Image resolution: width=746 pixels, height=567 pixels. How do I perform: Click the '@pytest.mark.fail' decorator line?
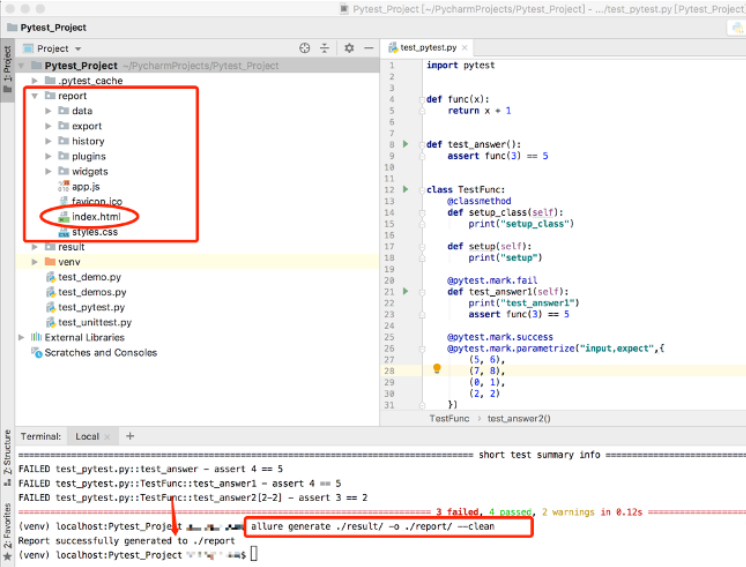click(492, 280)
